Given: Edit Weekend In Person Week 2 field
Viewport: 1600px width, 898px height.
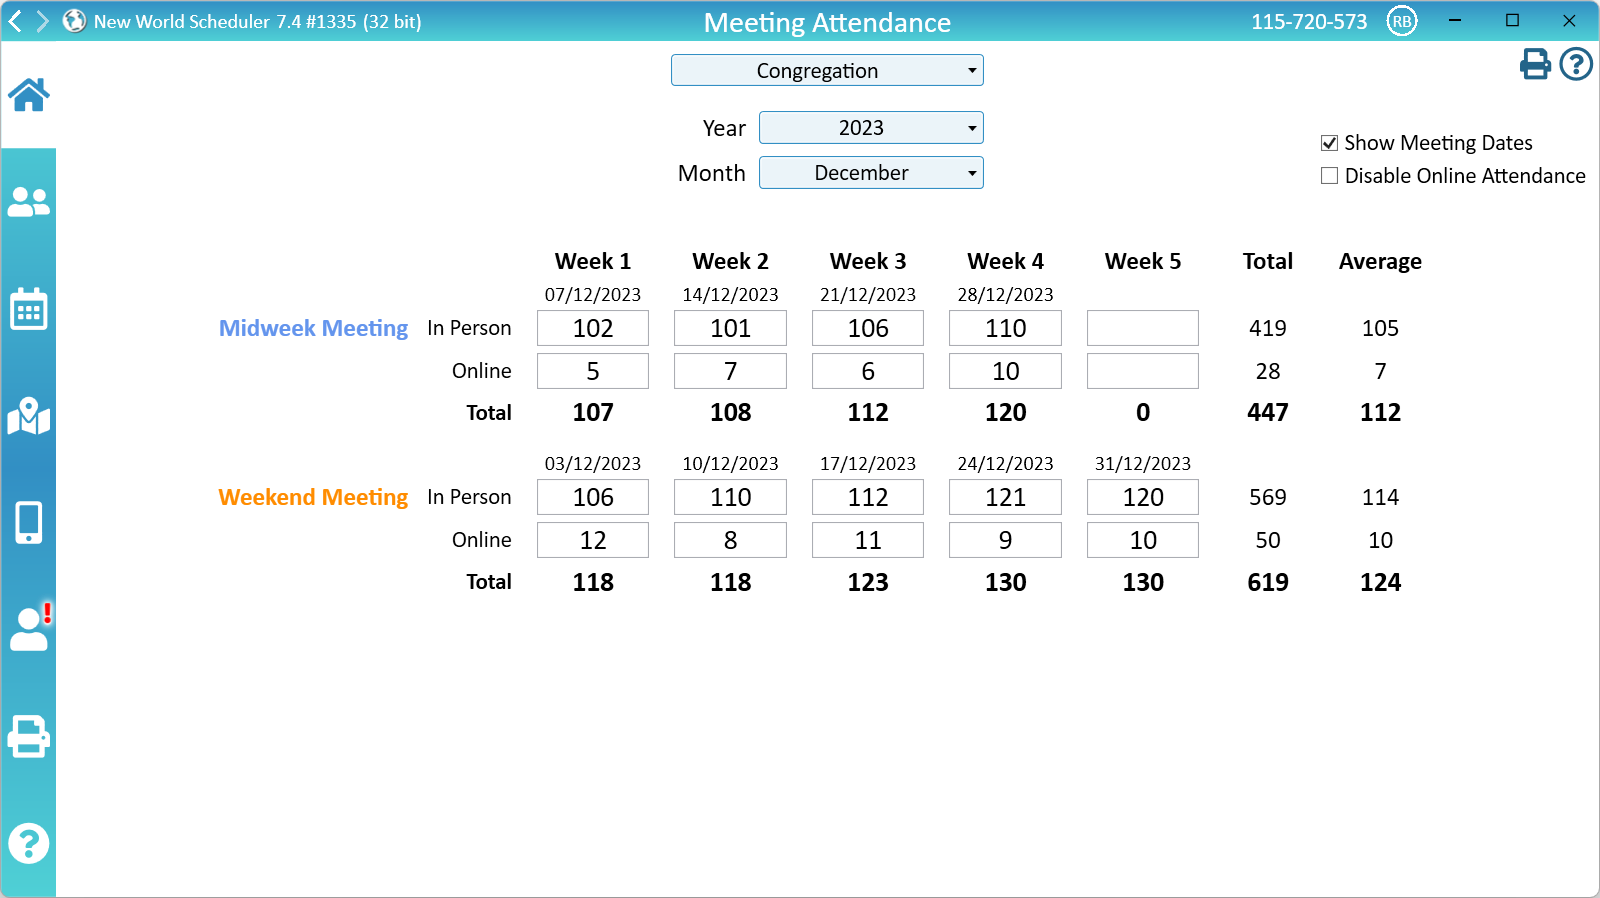Looking at the screenshot, I should tap(730, 497).
